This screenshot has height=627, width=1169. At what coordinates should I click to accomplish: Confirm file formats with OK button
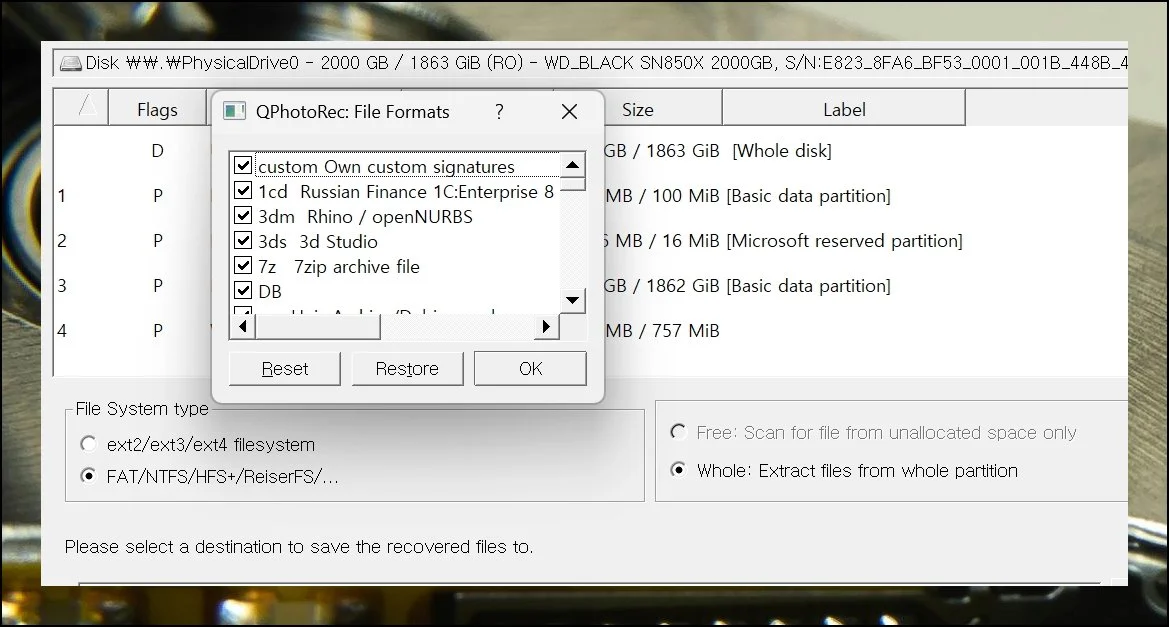pos(530,368)
